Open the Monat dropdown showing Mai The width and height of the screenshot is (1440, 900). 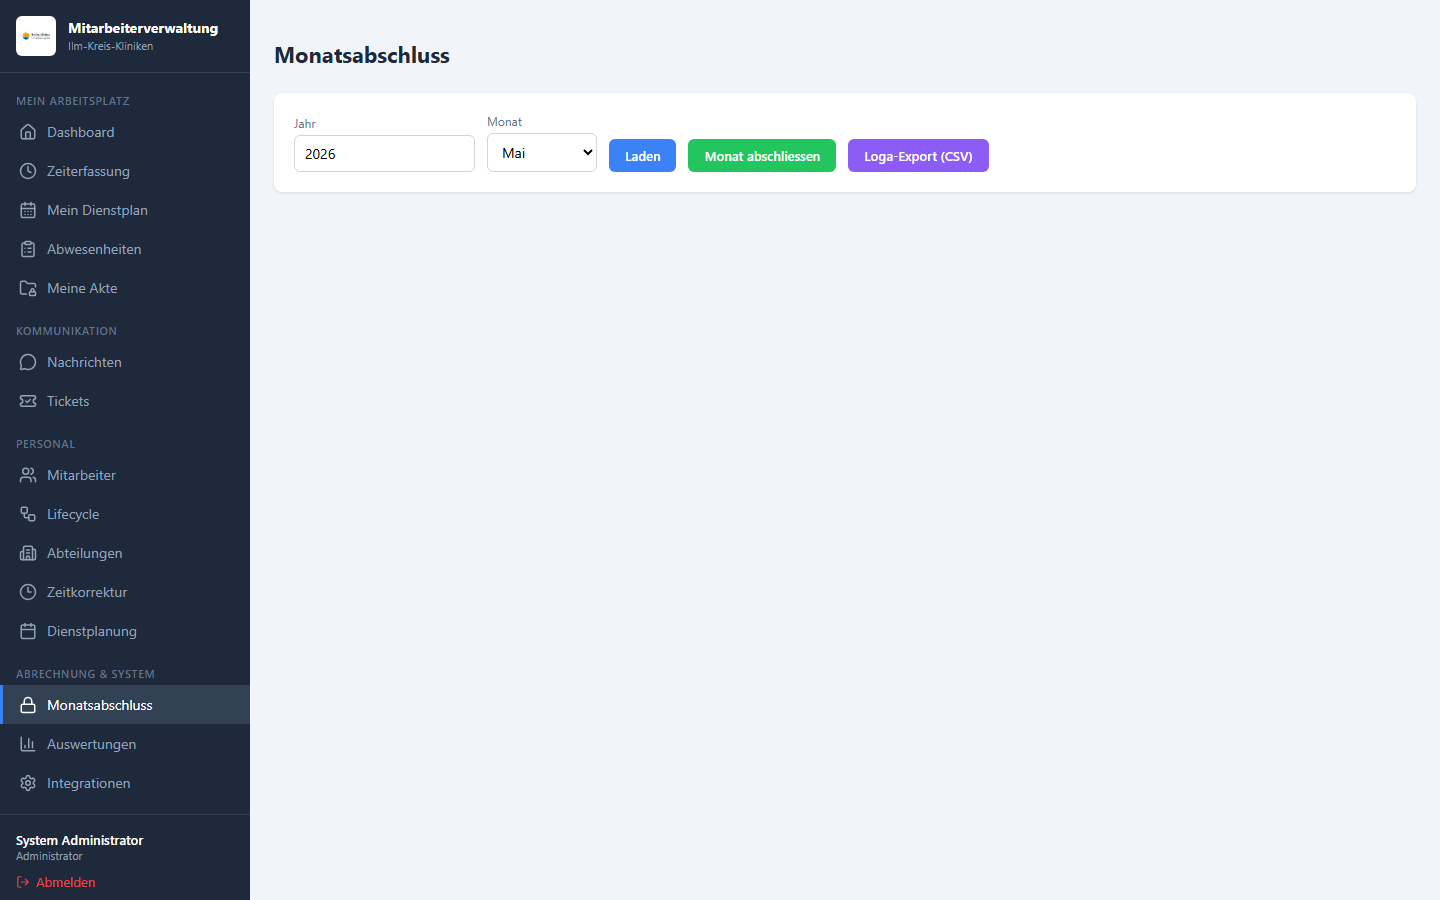pos(542,153)
